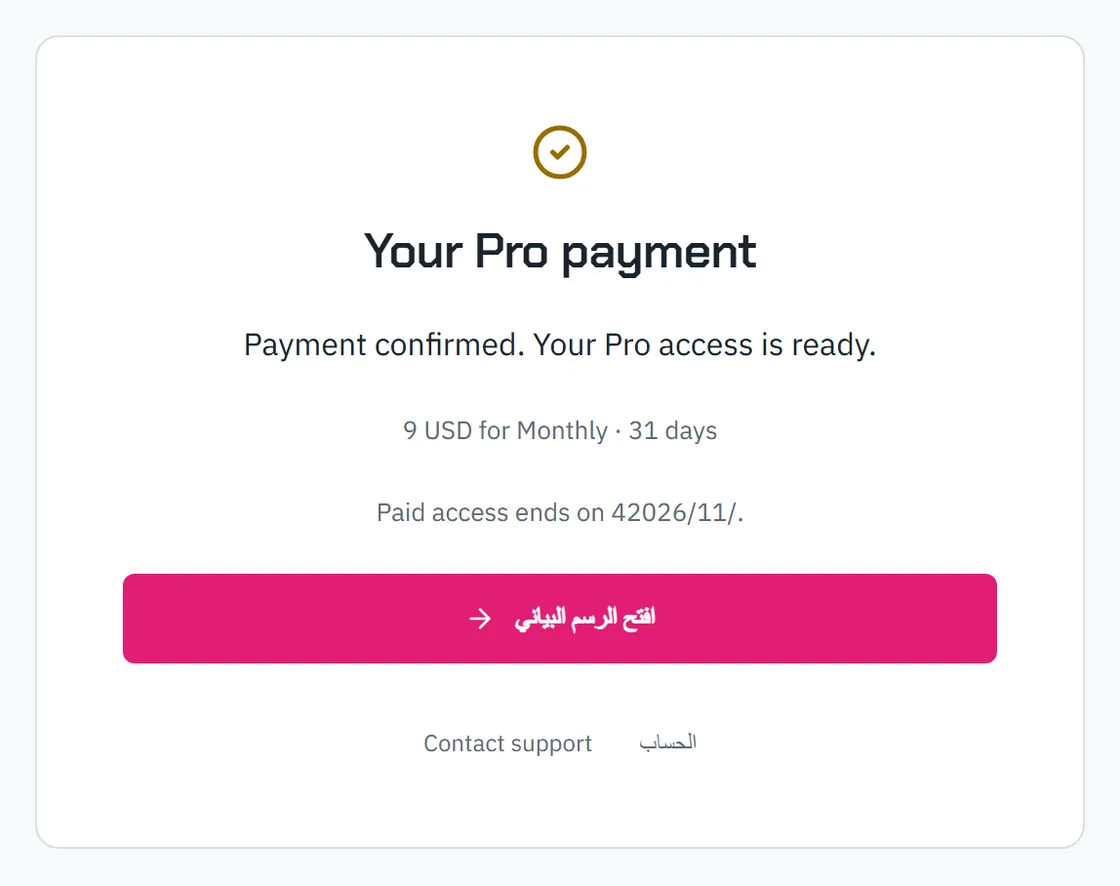The height and width of the screenshot is (886, 1120).
Task: Select the 'Your Pro payment' heading
Action: [x=559, y=252]
